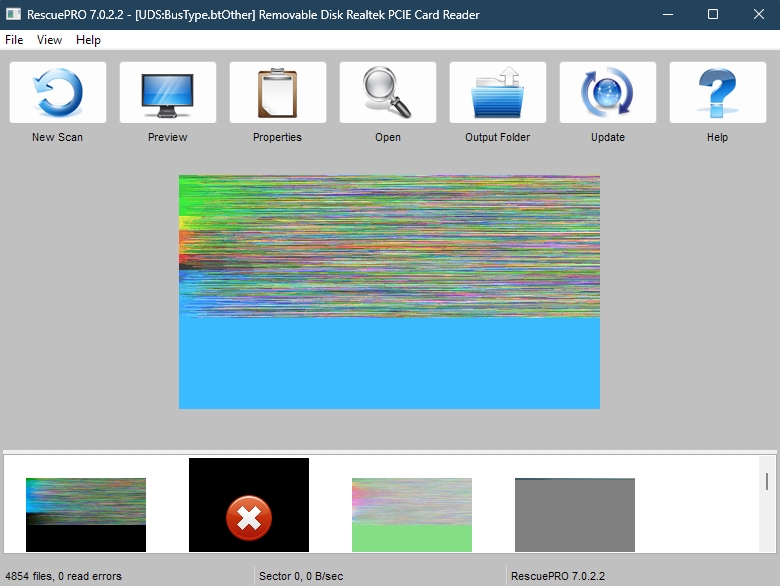This screenshot has height=586, width=780.
Task: Click the large corrupted image preview
Action: tap(389, 292)
